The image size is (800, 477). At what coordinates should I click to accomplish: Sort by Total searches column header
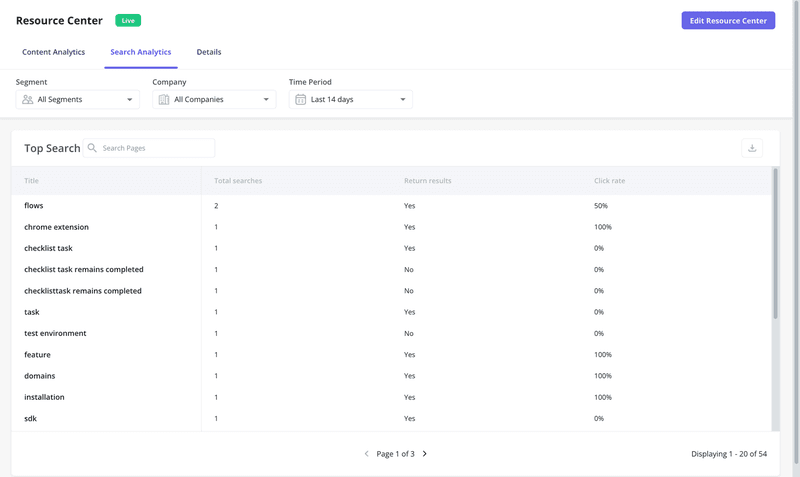click(x=238, y=181)
